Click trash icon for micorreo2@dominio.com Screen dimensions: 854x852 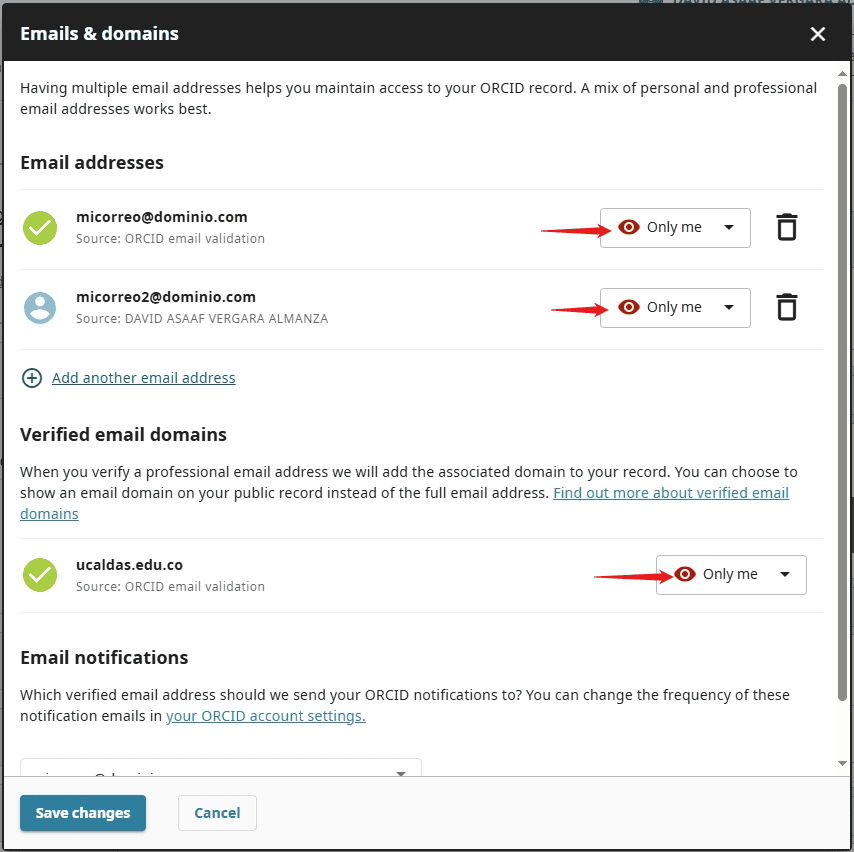787,307
